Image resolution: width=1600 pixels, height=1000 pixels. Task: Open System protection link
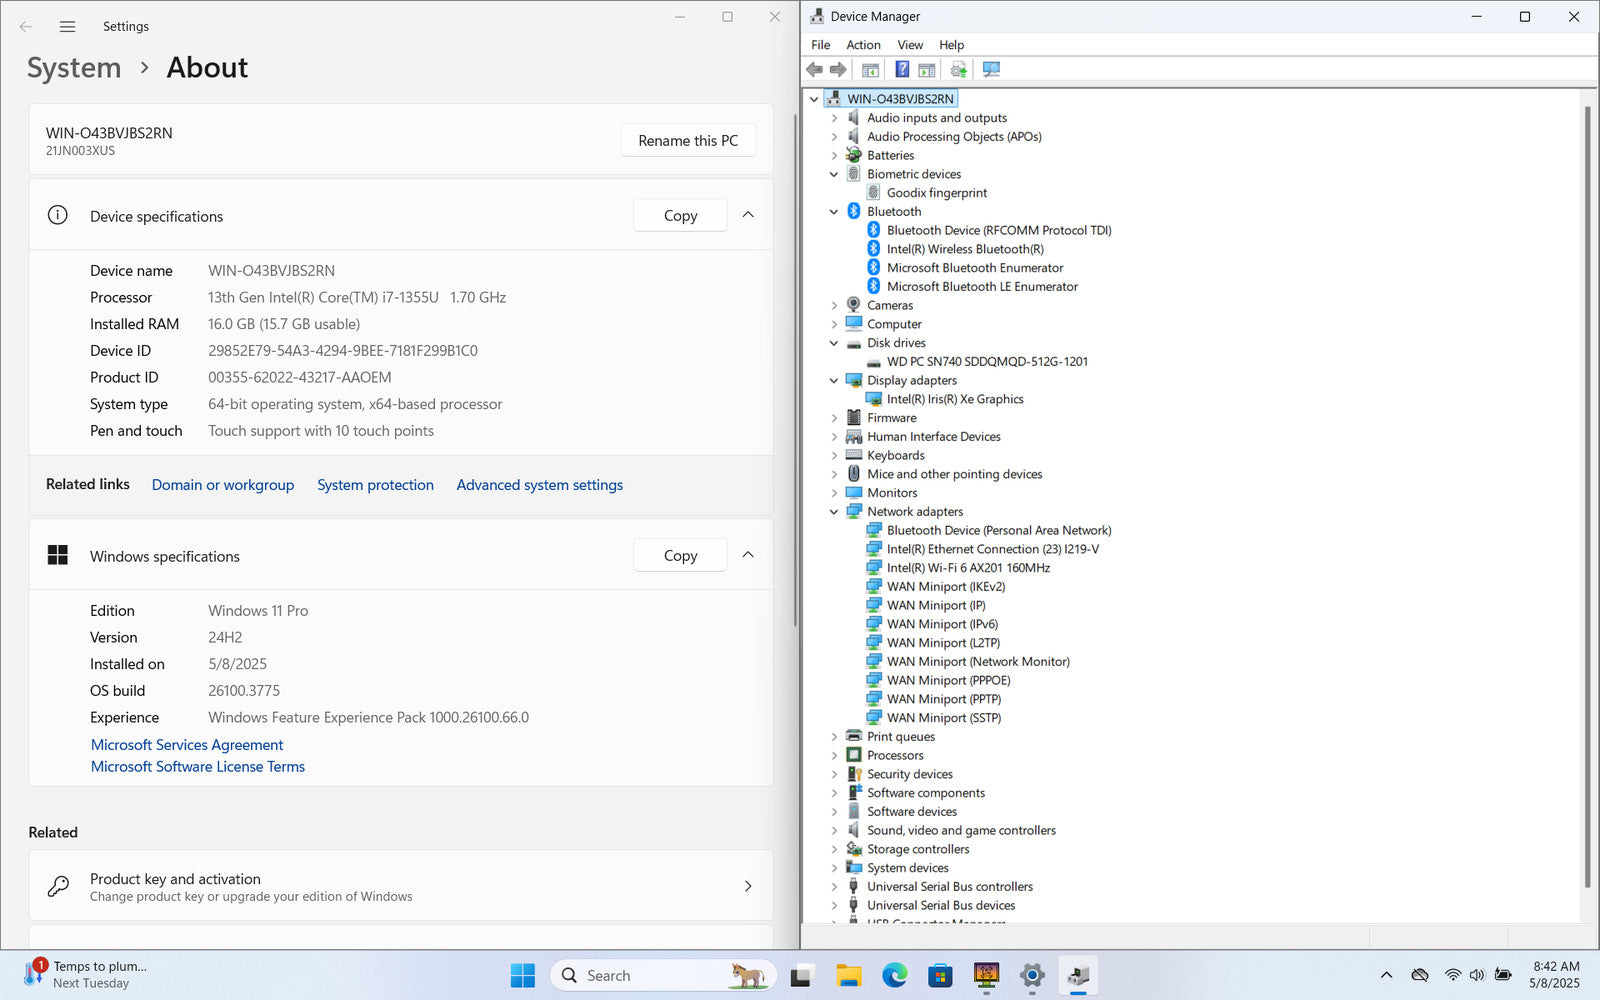(x=375, y=485)
